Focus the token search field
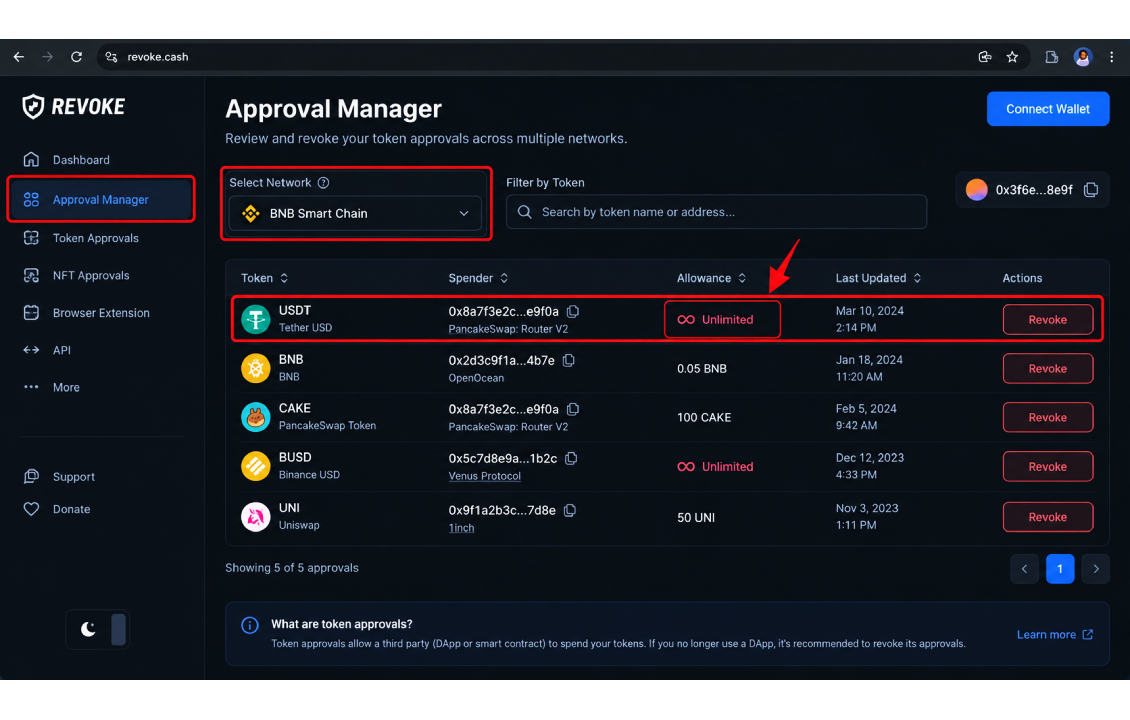 coord(716,212)
